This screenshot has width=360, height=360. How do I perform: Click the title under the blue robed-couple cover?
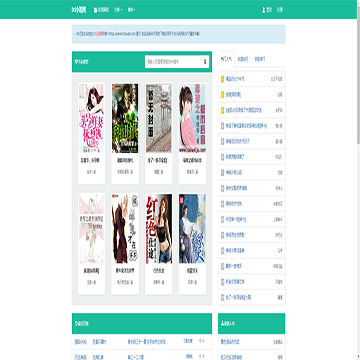(192, 271)
